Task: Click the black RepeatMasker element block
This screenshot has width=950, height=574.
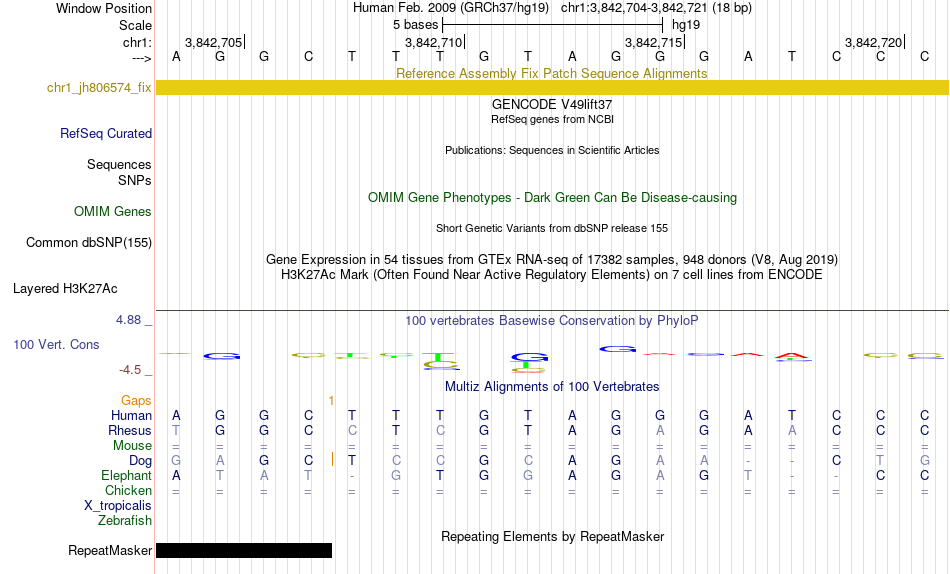Action: pos(244,550)
